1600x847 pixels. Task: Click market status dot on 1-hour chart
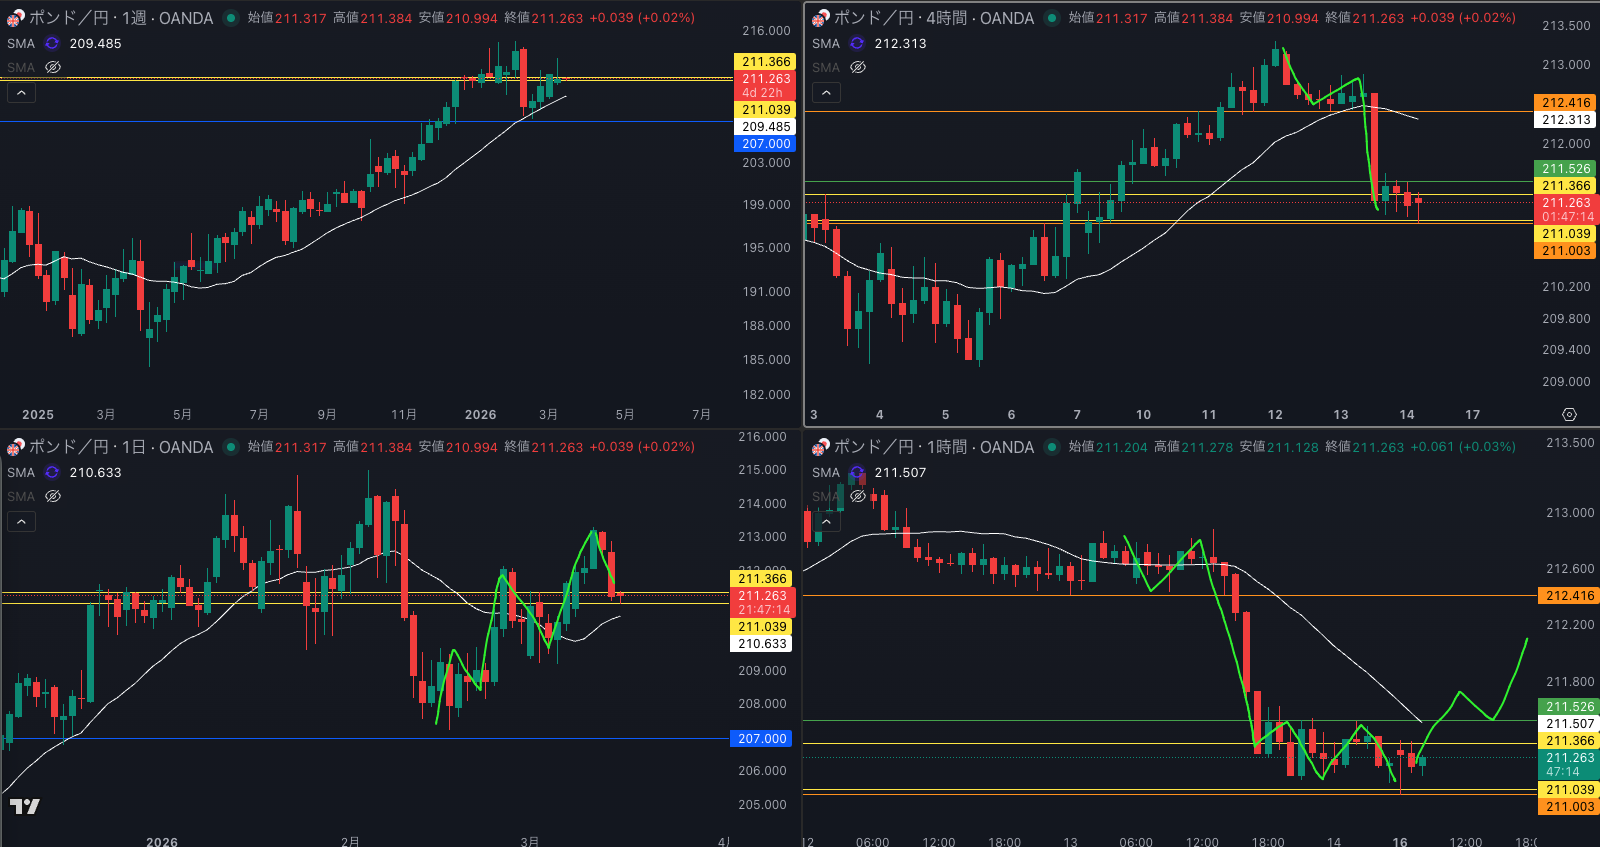1052,447
